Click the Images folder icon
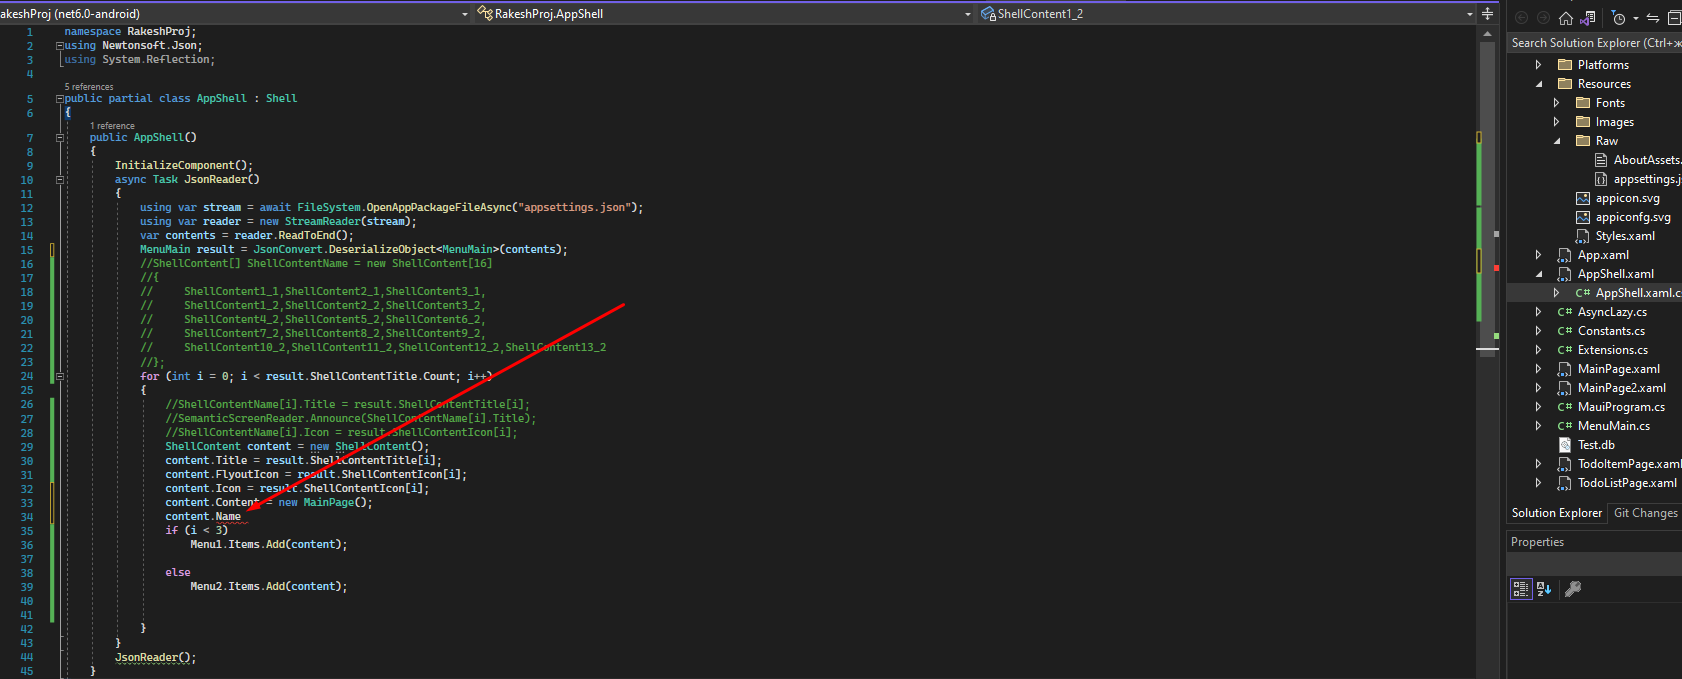Viewport: 1682px width, 679px height. click(1583, 122)
